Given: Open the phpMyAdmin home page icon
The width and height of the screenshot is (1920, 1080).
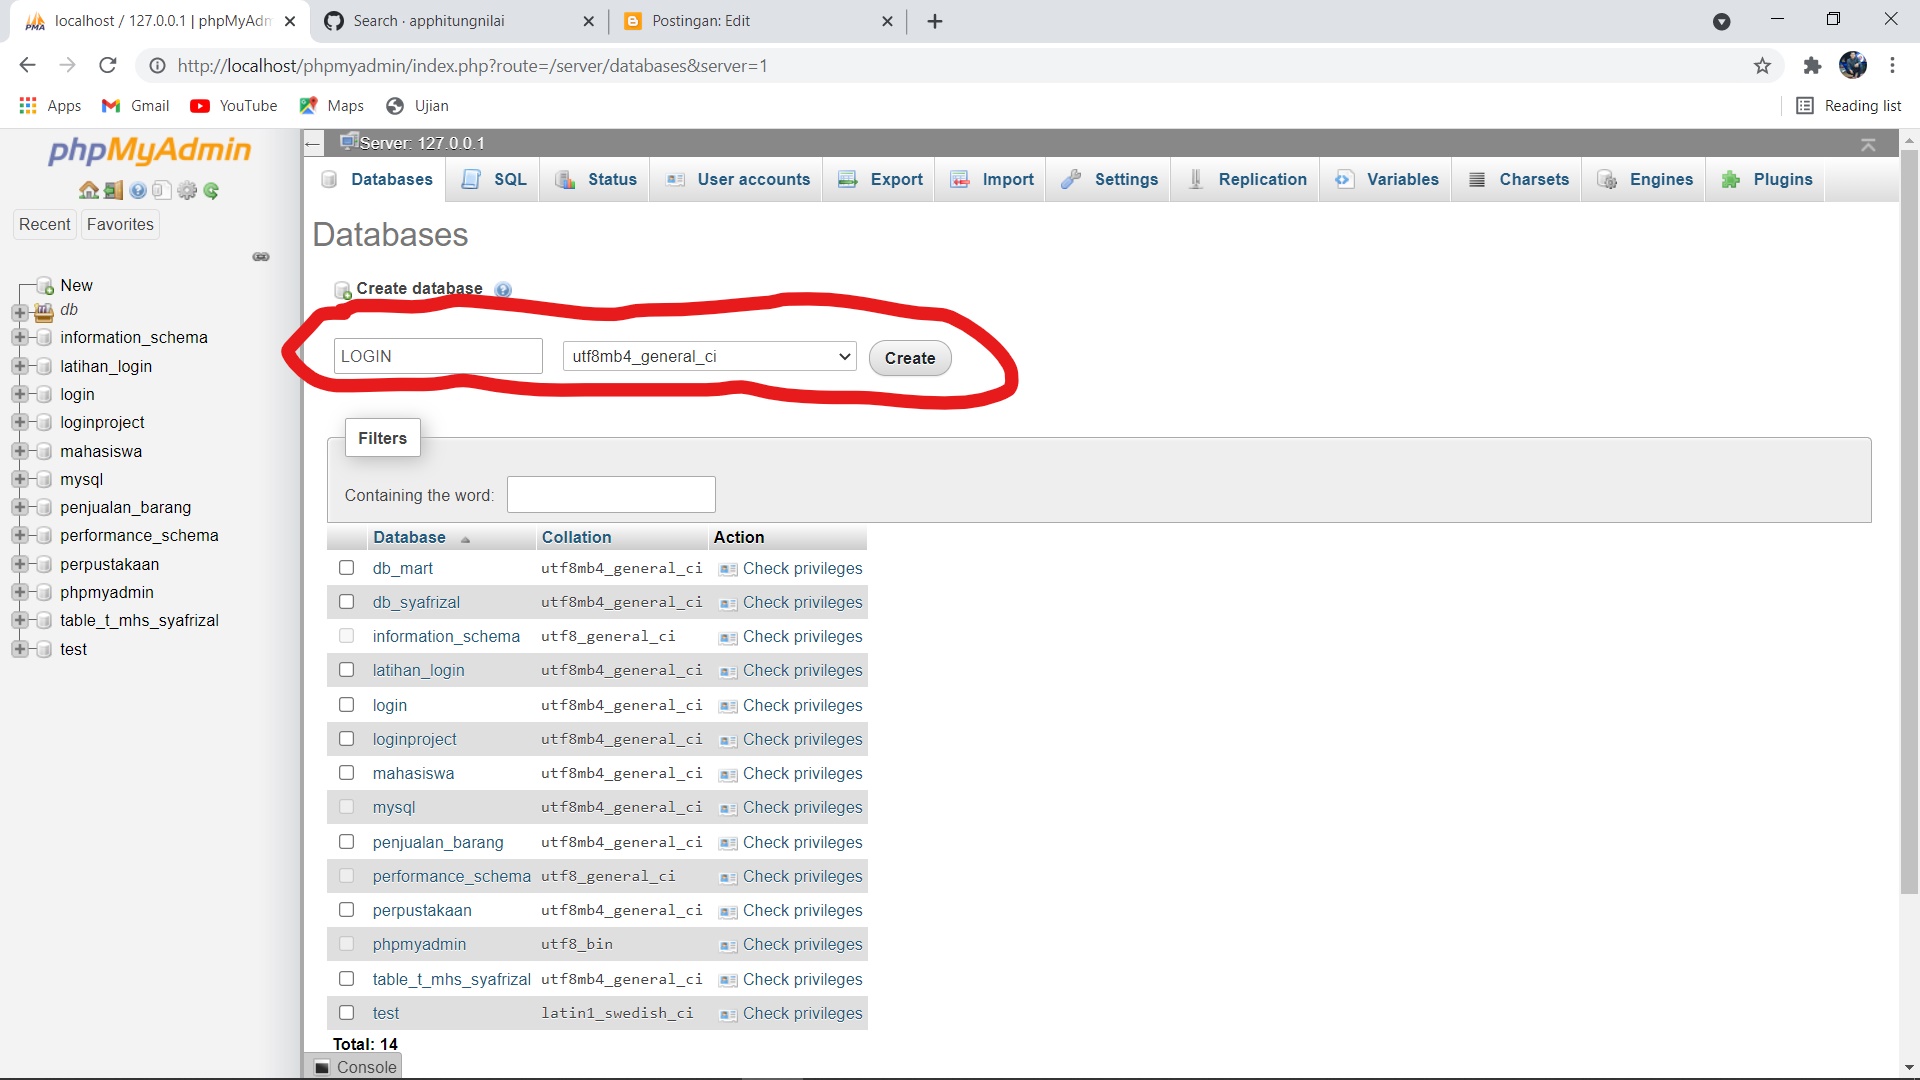Looking at the screenshot, I should 89,191.
